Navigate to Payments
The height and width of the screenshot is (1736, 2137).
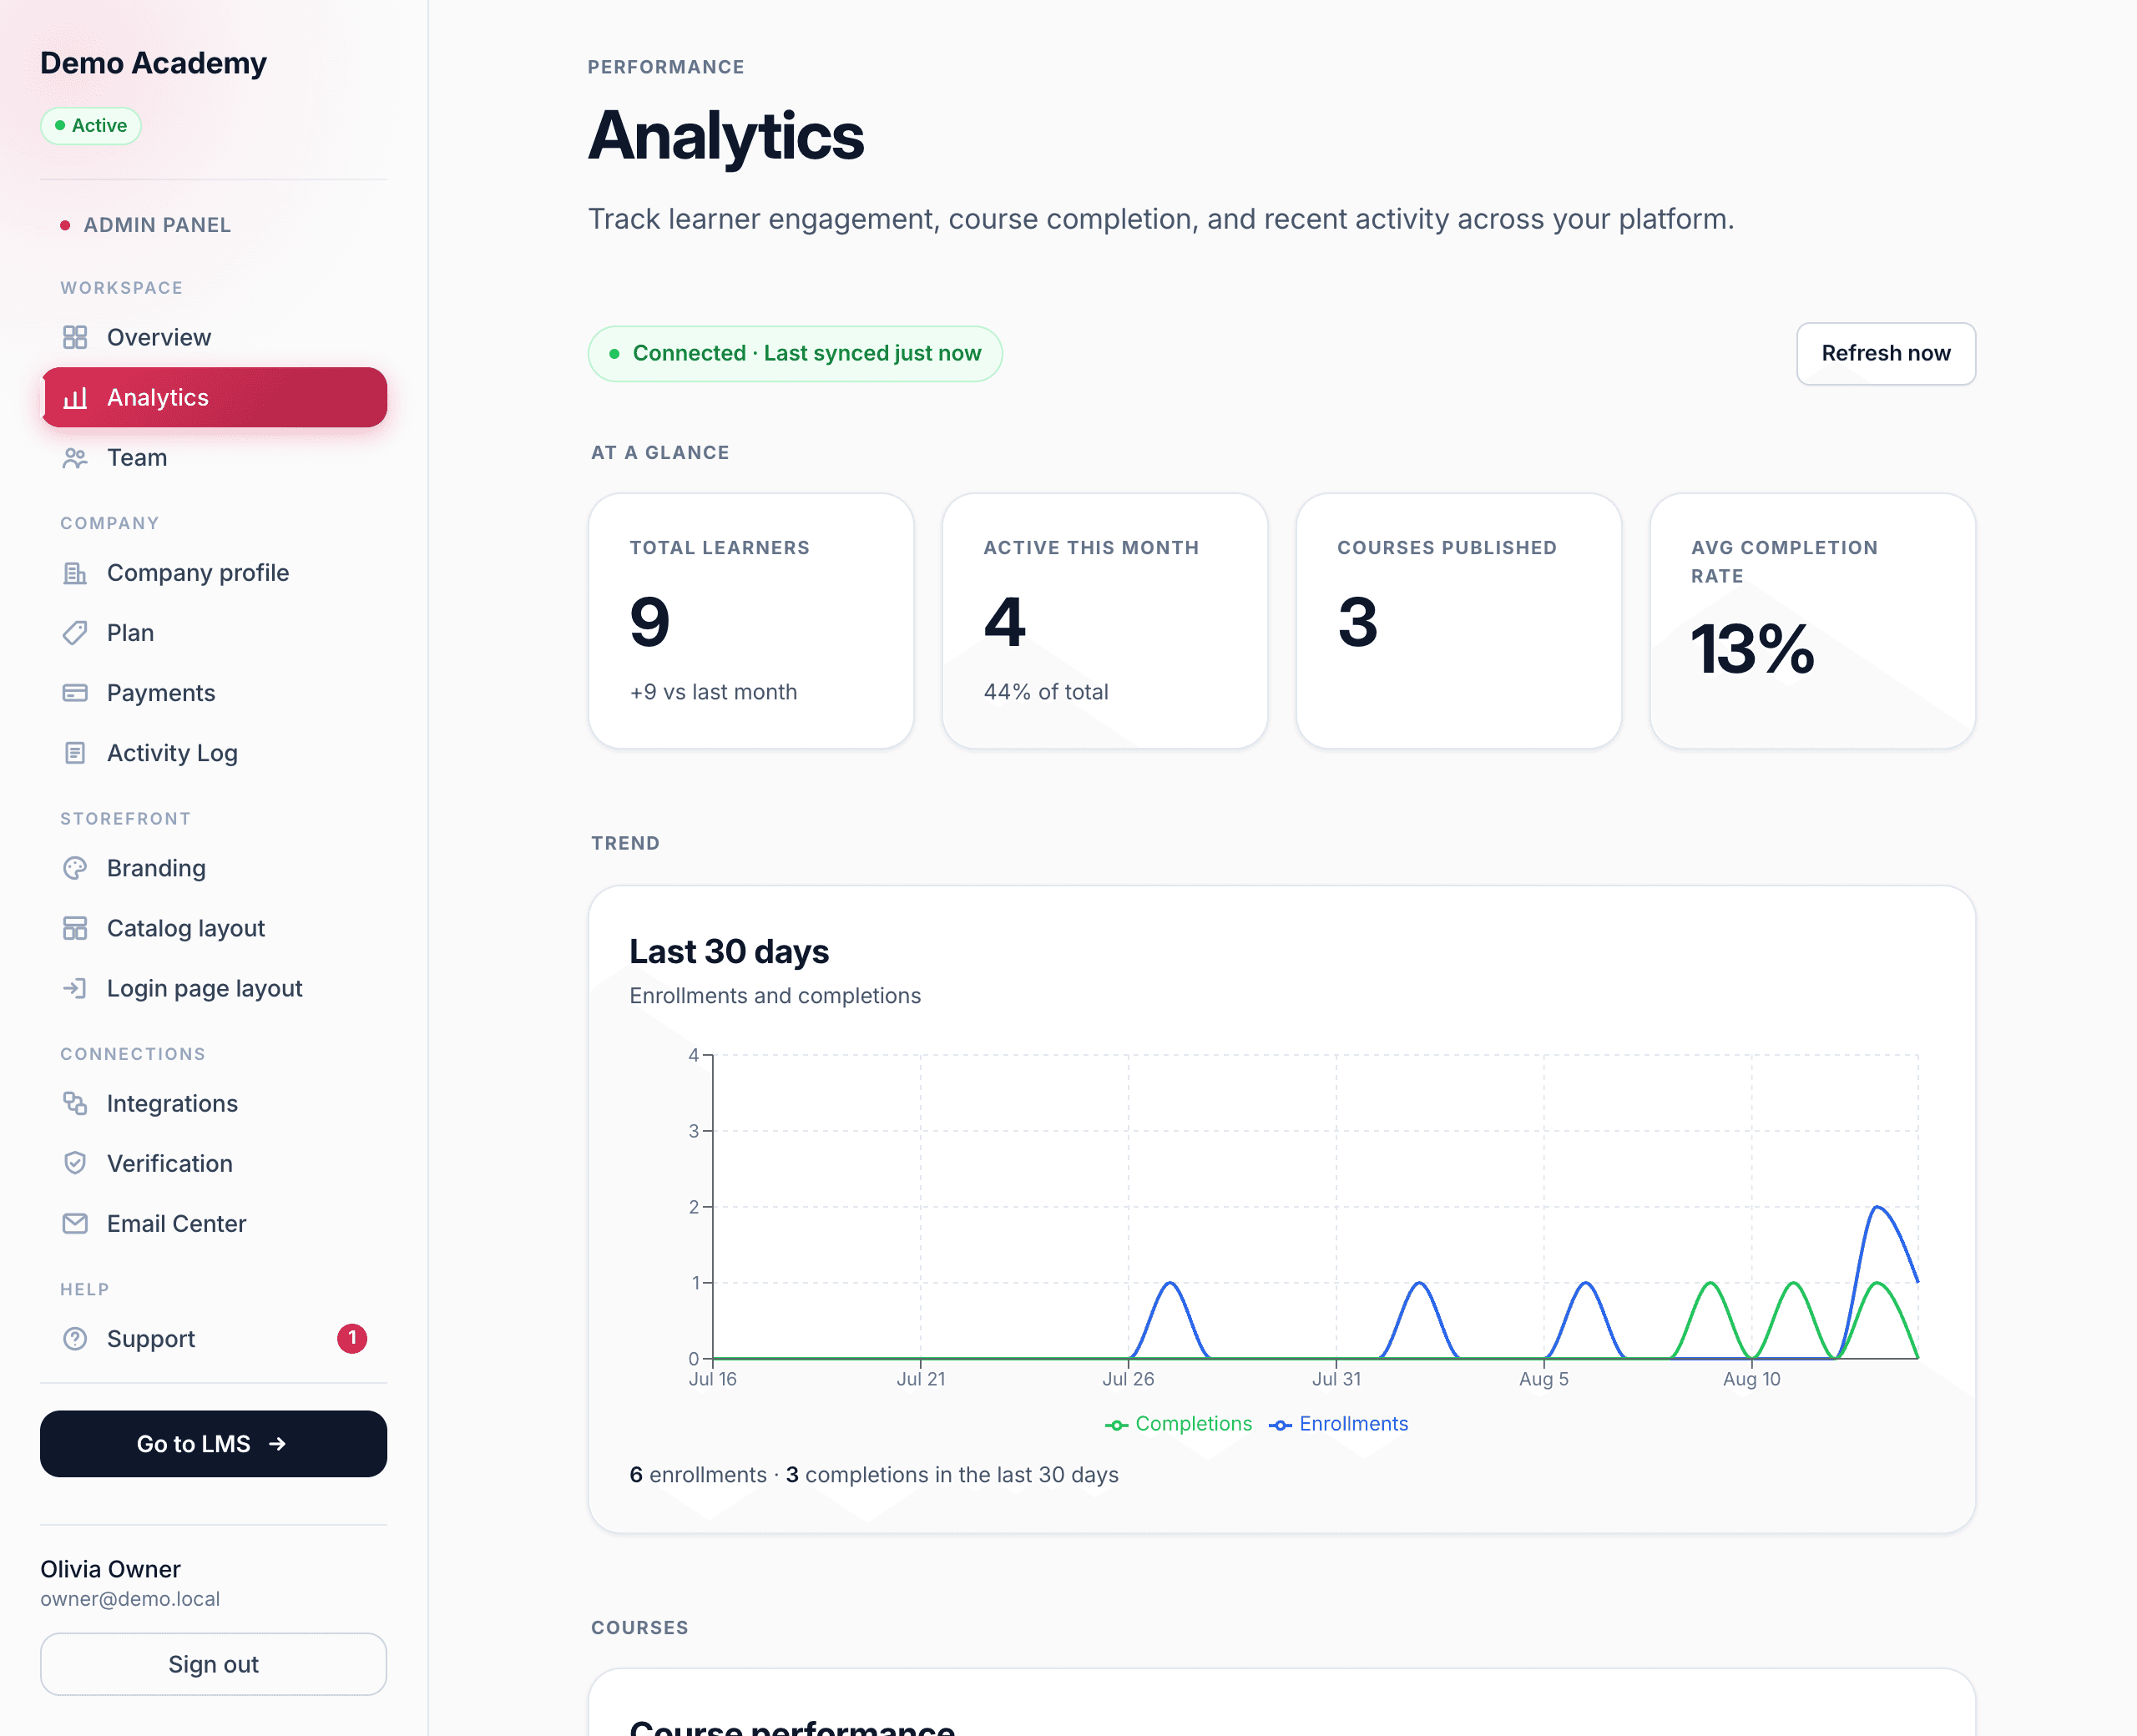click(x=214, y=693)
